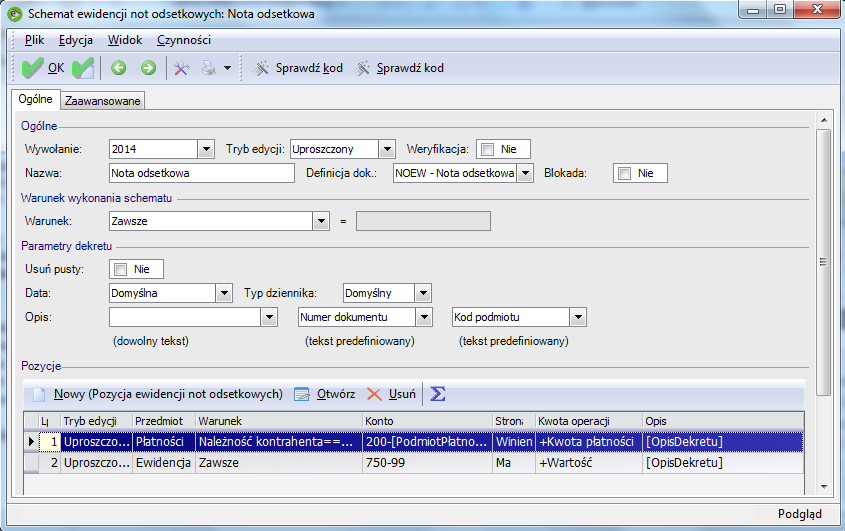Viewport: 845px width, 531px height.
Task: Click Nowy (Pozycja ewidencji not odsetkowych) button
Action: (x=168, y=394)
